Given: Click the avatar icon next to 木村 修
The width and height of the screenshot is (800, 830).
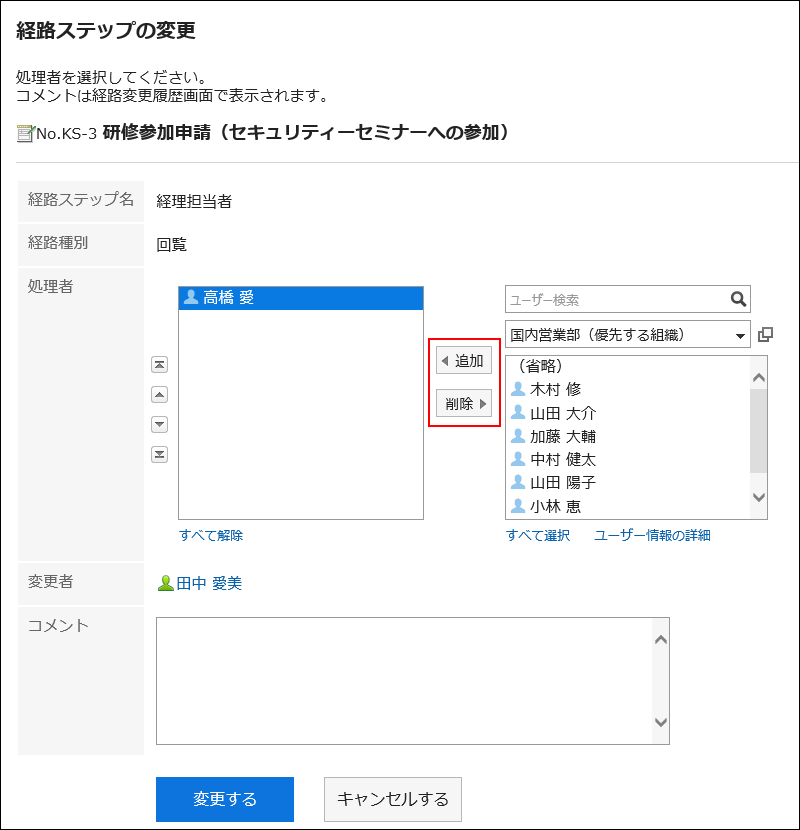Looking at the screenshot, I should tap(518, 389).
